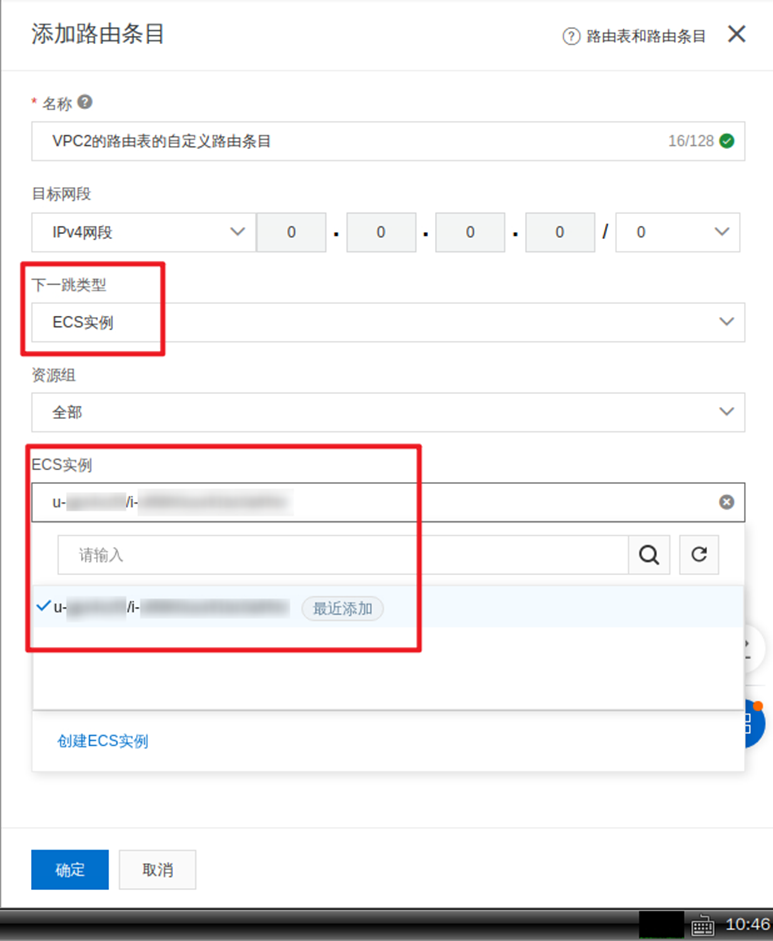Click the 名称 input field
Viewport: 773px width, 941px height.
tap(388, 141)
